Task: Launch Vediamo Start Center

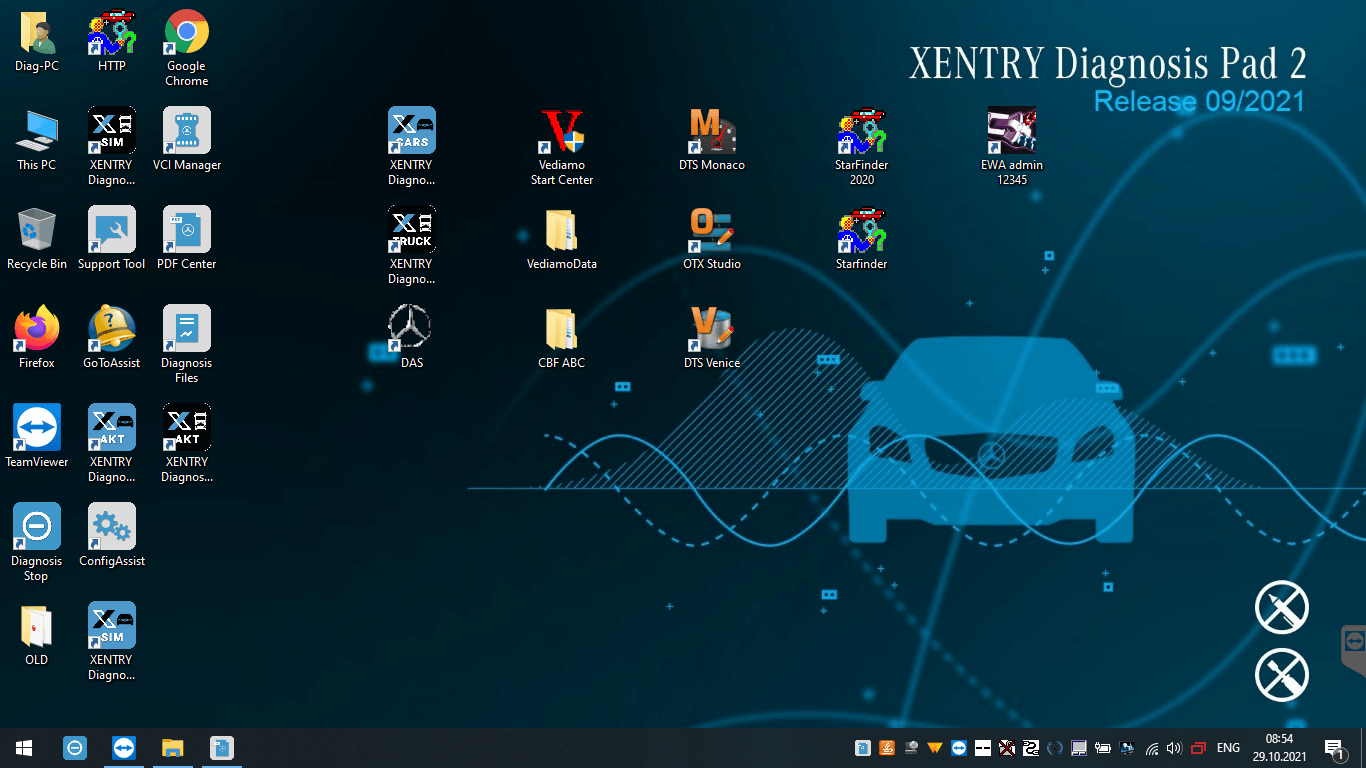Action: pyautogui.click(x=562, y=147)
